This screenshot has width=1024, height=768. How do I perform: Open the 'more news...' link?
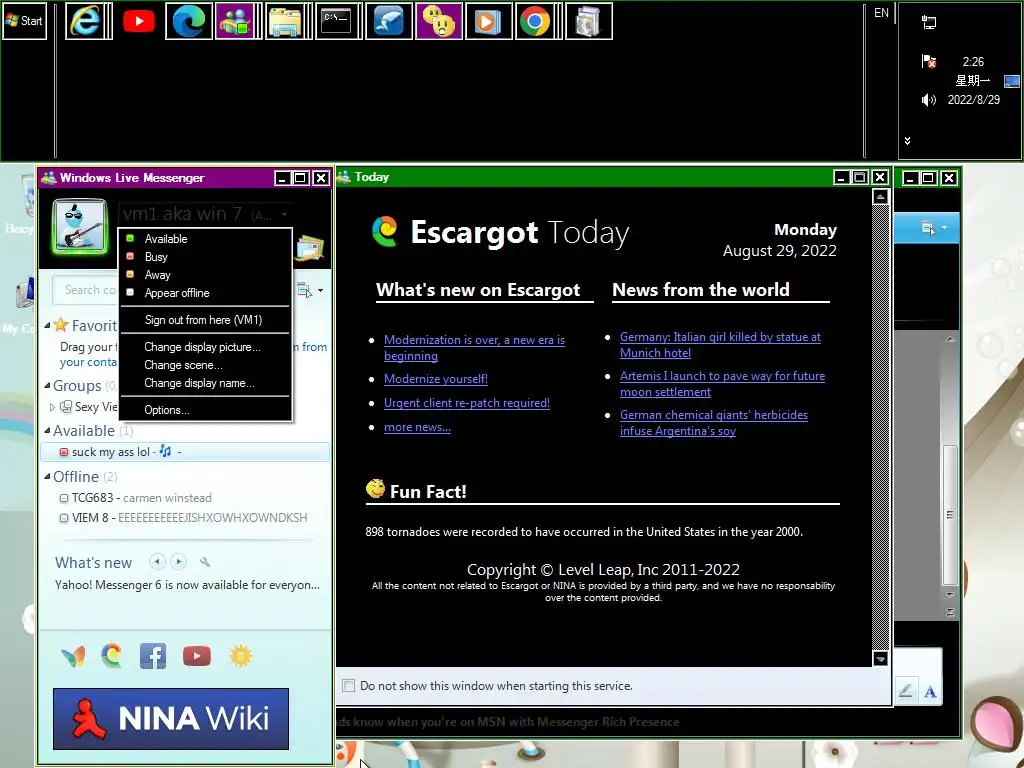[x=417, y=427]
